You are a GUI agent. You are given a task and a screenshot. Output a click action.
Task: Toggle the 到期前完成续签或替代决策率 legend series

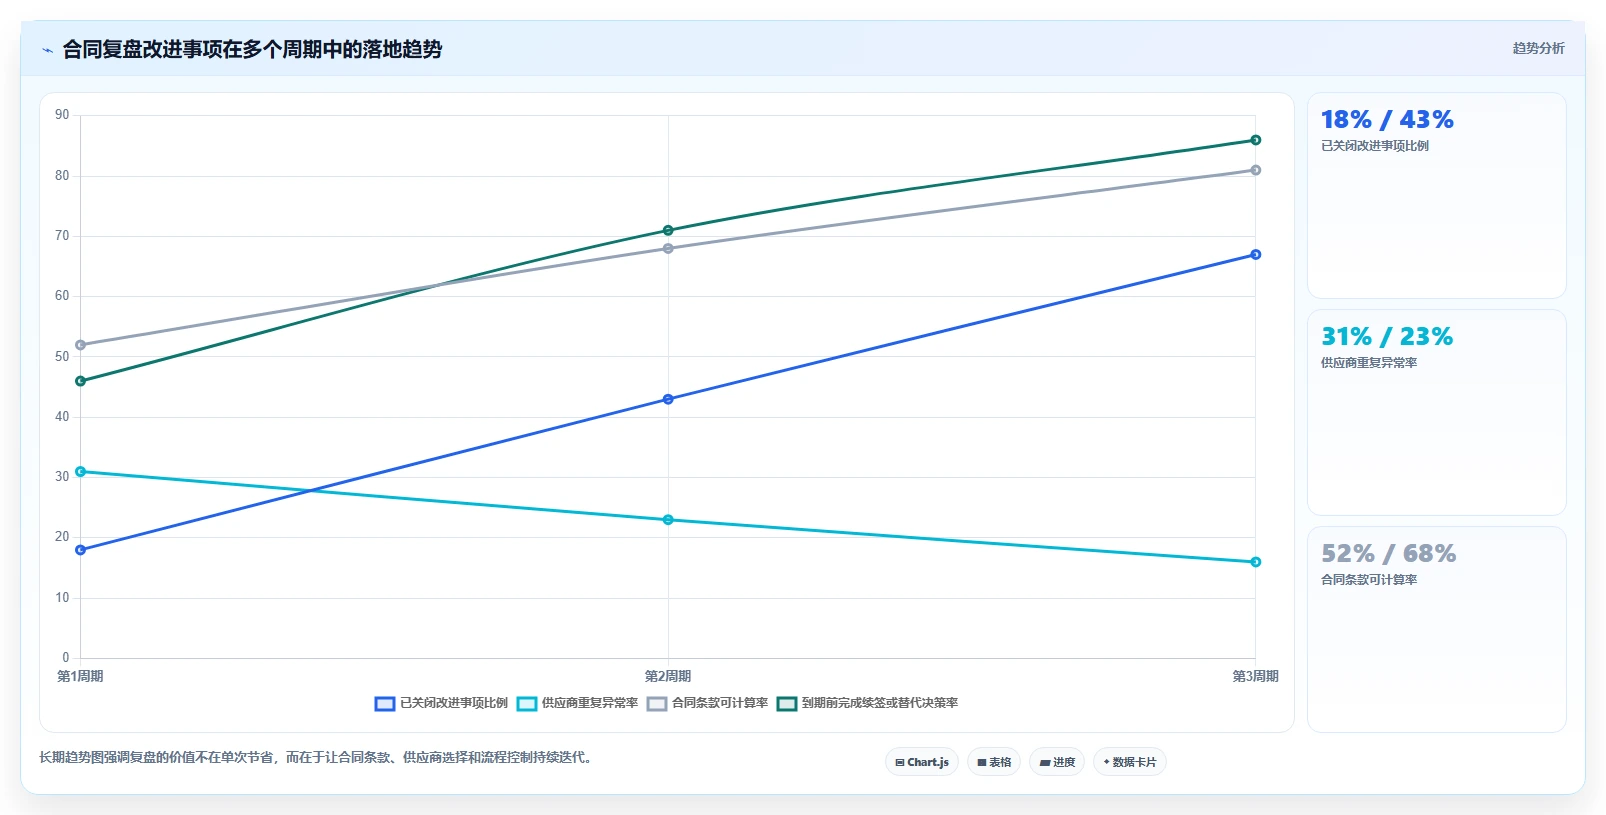(867, 703)
